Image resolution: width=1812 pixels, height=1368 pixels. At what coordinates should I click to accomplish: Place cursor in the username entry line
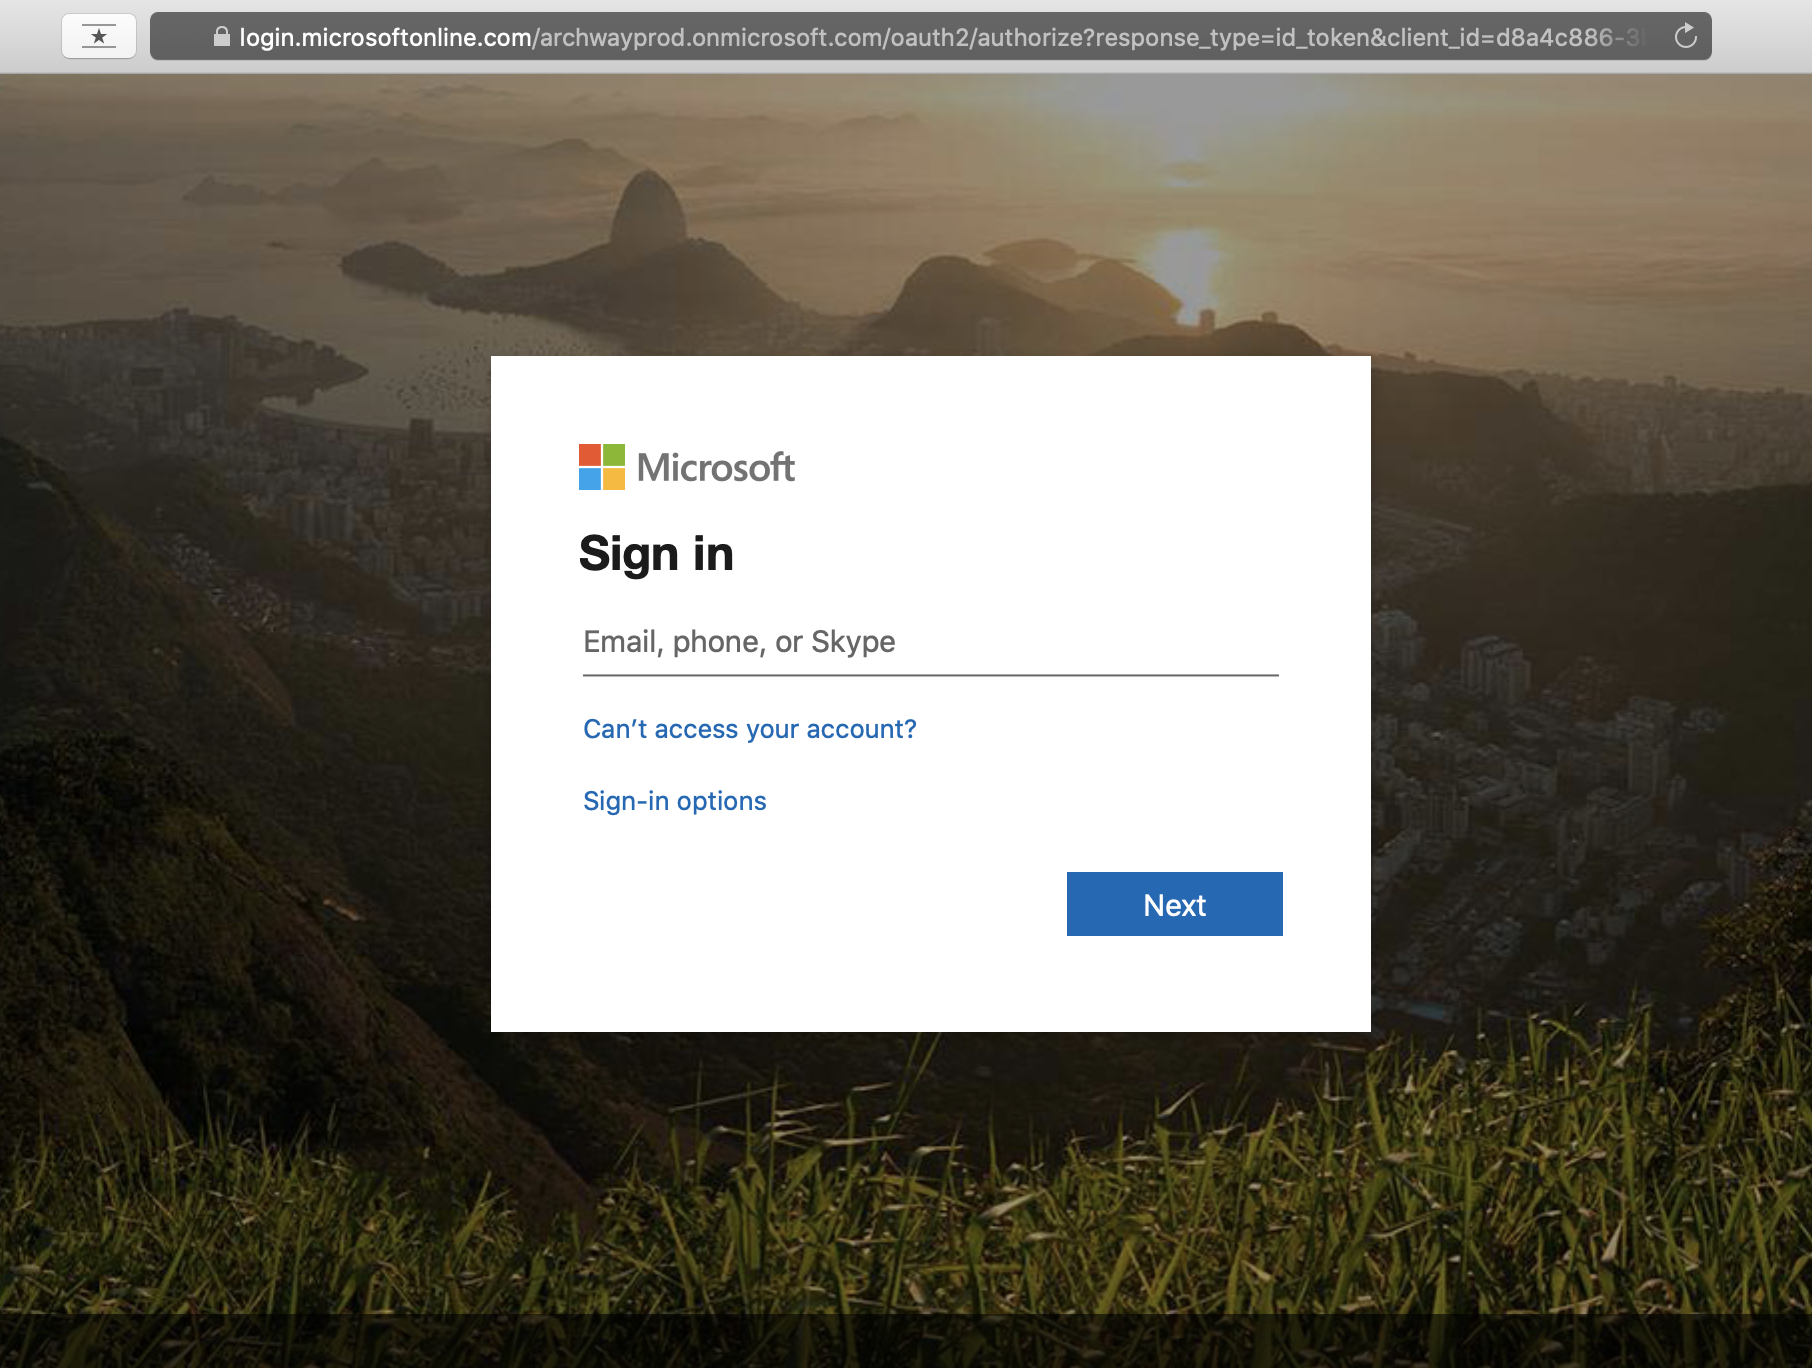pyautogui.click(x=928, y=643)
